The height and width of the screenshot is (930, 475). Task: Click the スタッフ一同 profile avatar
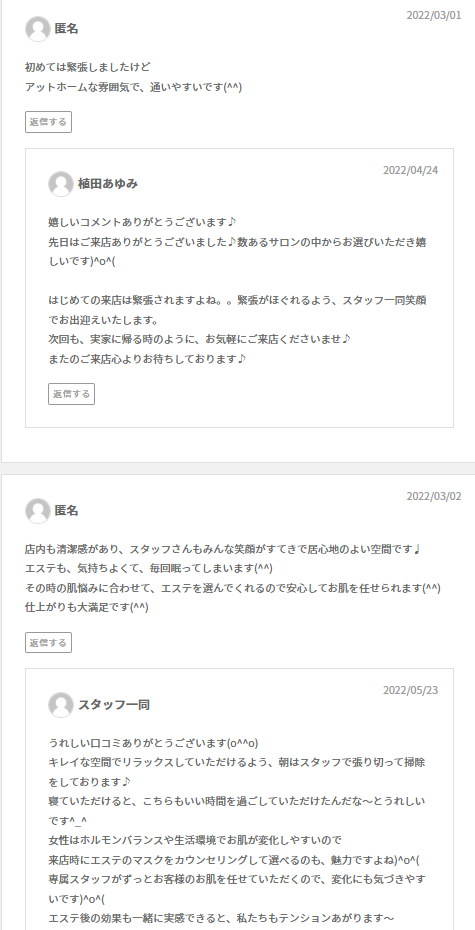point(60,705)
